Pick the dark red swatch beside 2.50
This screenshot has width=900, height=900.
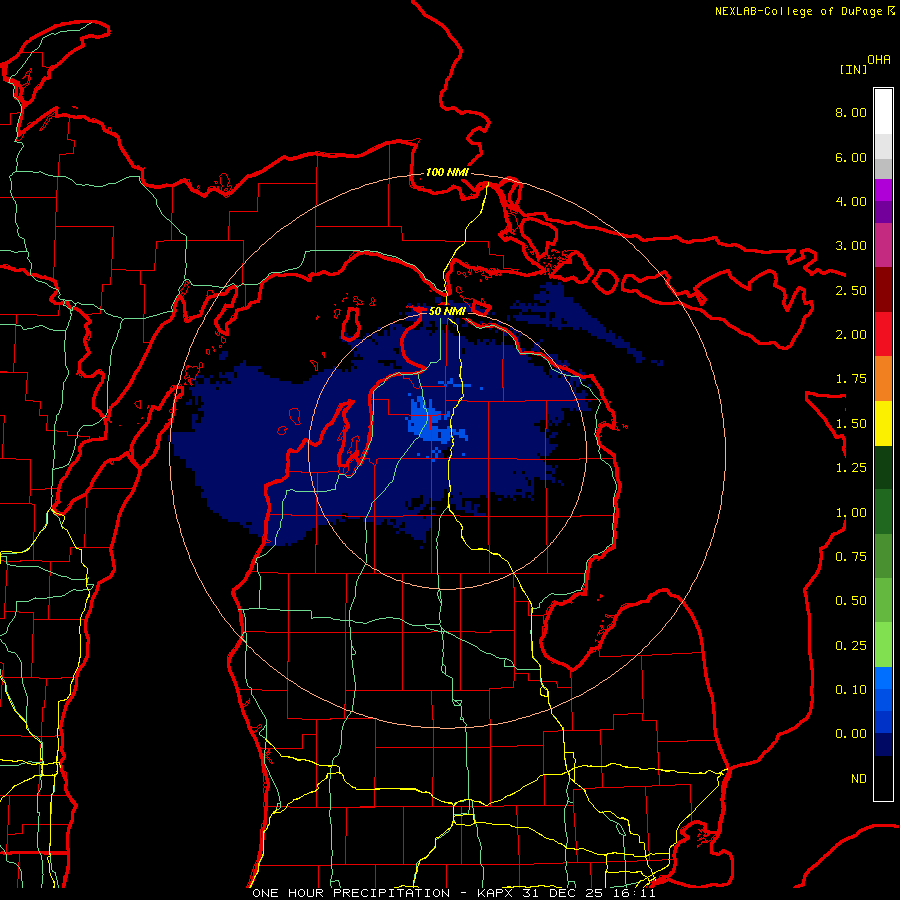[x=883, y=290]
